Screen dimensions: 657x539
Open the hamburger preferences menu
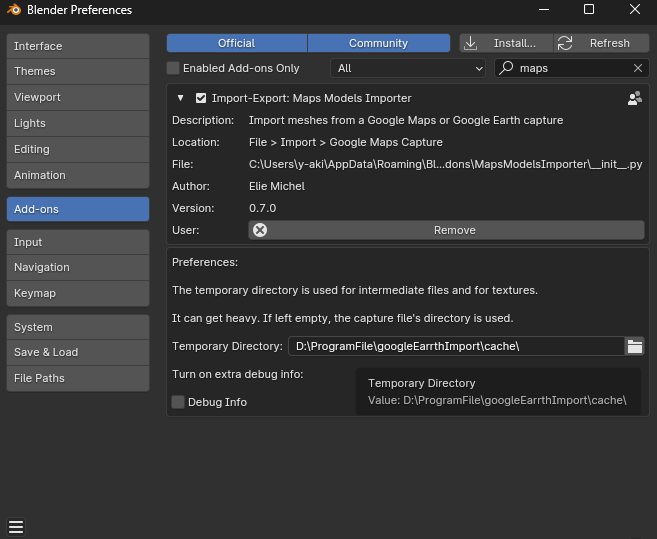pyautogui.click(x=16, y=527)
